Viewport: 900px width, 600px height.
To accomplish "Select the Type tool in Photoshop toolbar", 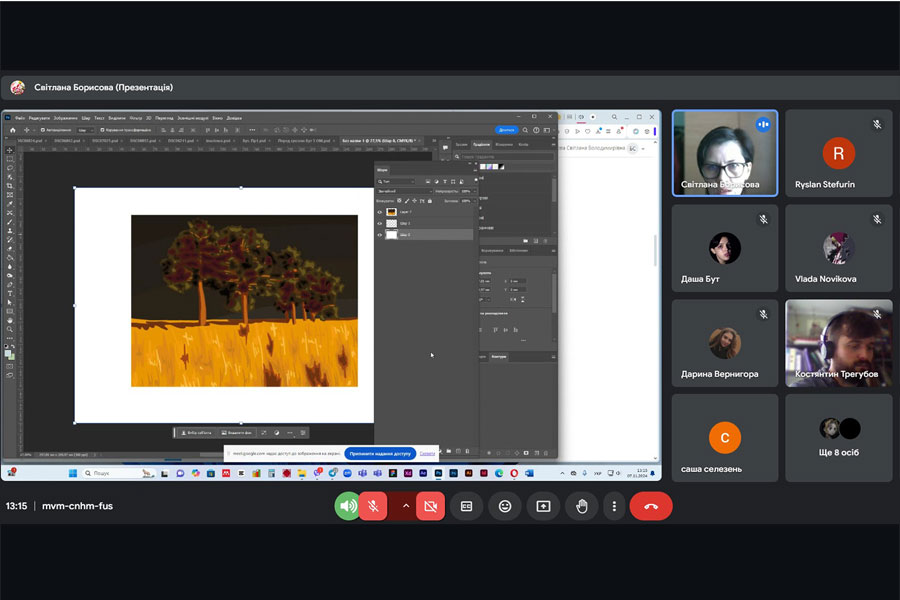I will [10, 293].
